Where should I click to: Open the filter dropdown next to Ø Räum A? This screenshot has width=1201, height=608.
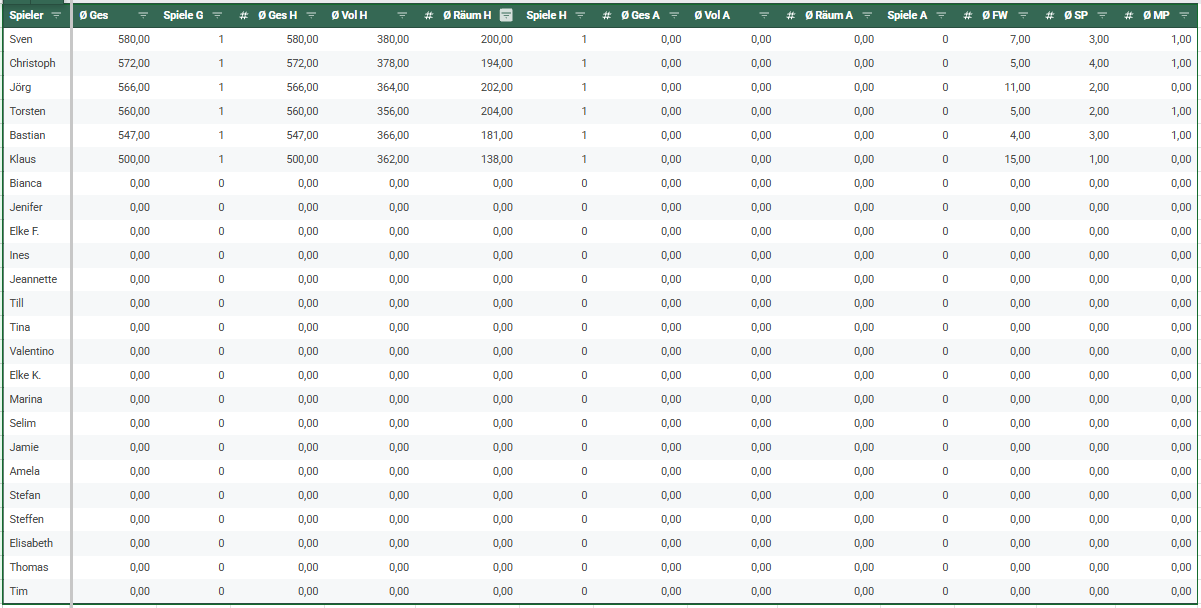(866, 15)
